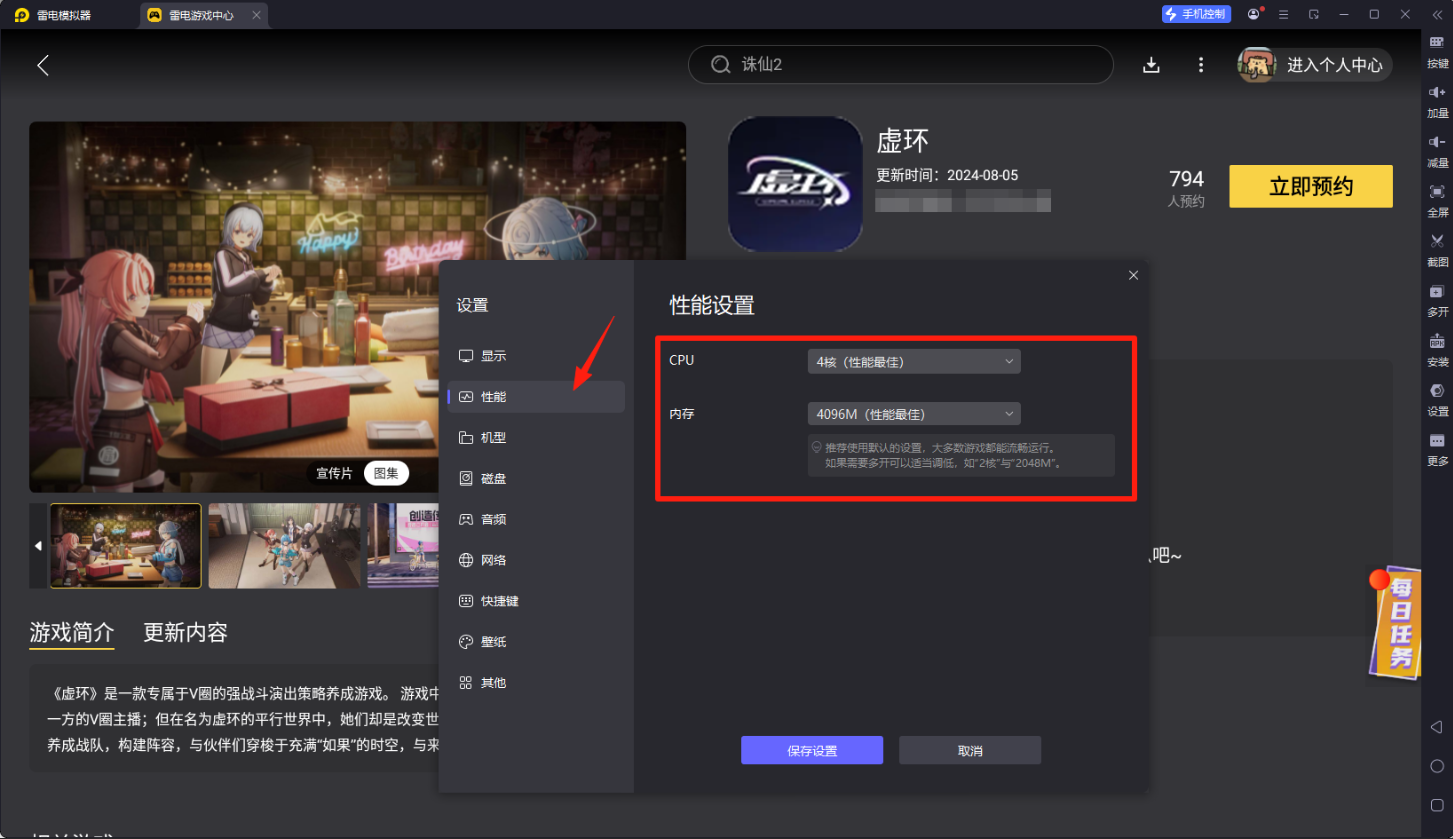Select 快捷键 in the settings sidebar
Viewport: 1453px width, 839px height.
click(x=536, y=601)
